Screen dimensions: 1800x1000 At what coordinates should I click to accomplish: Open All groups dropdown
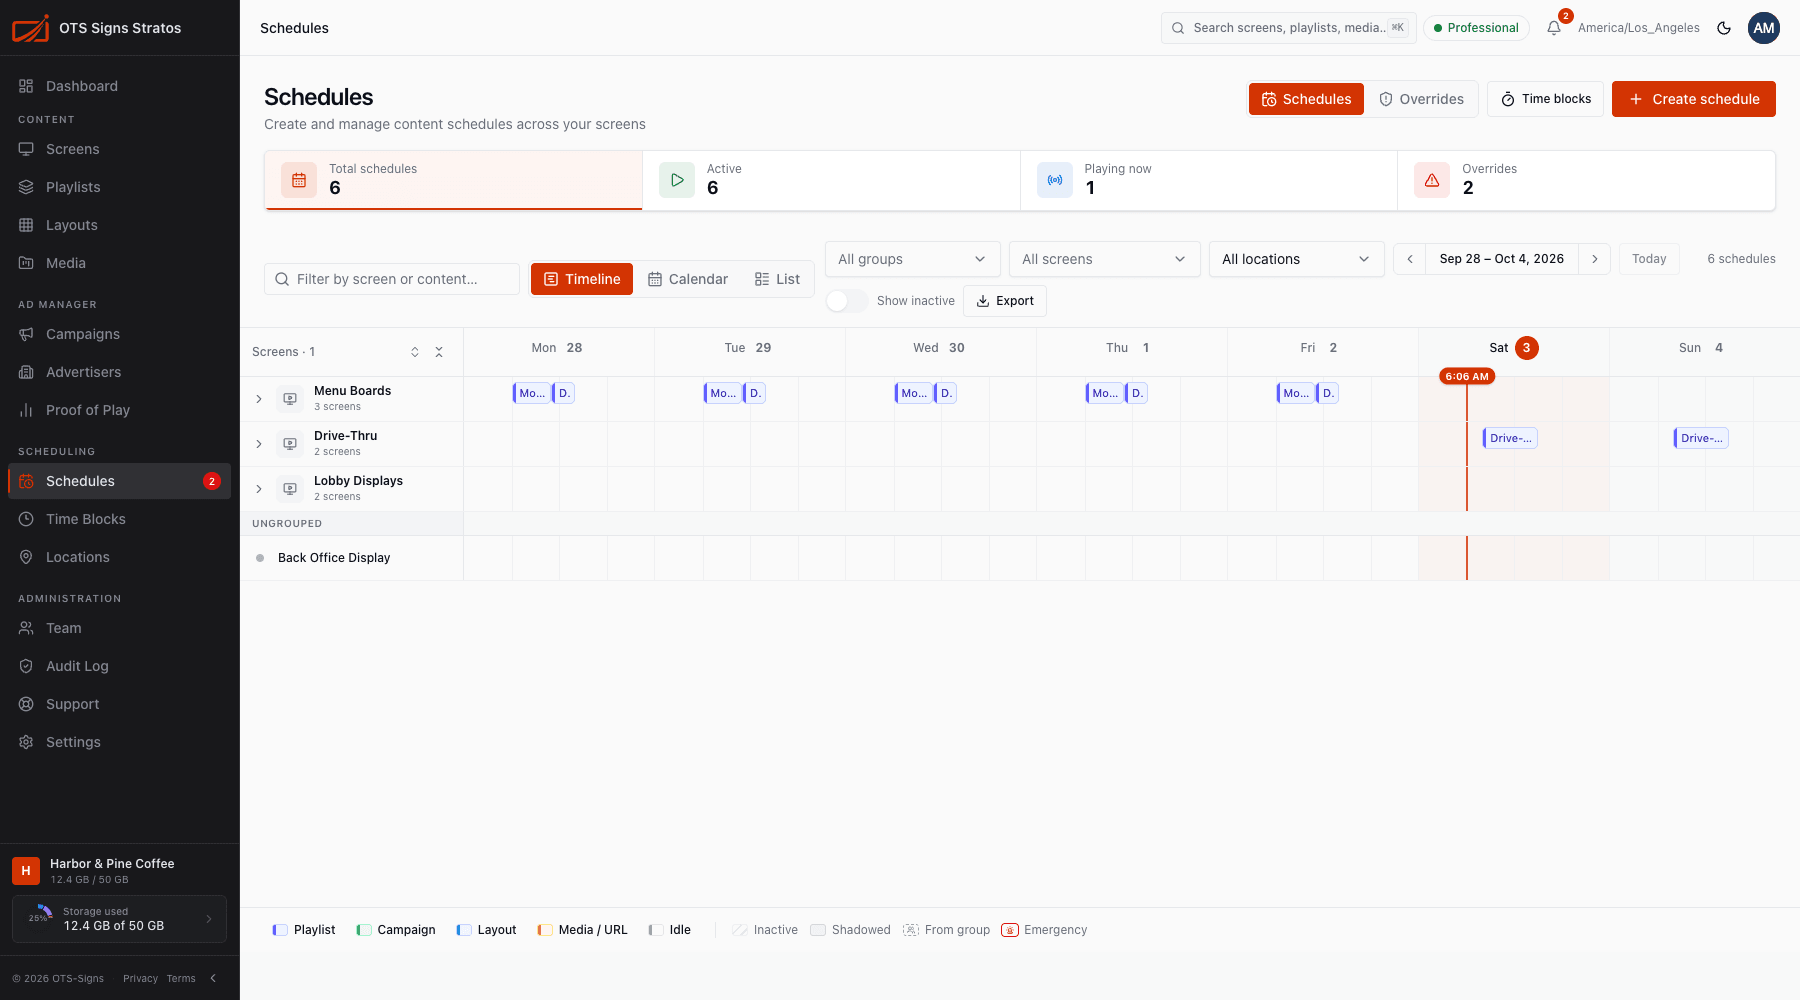click(912, 259)
